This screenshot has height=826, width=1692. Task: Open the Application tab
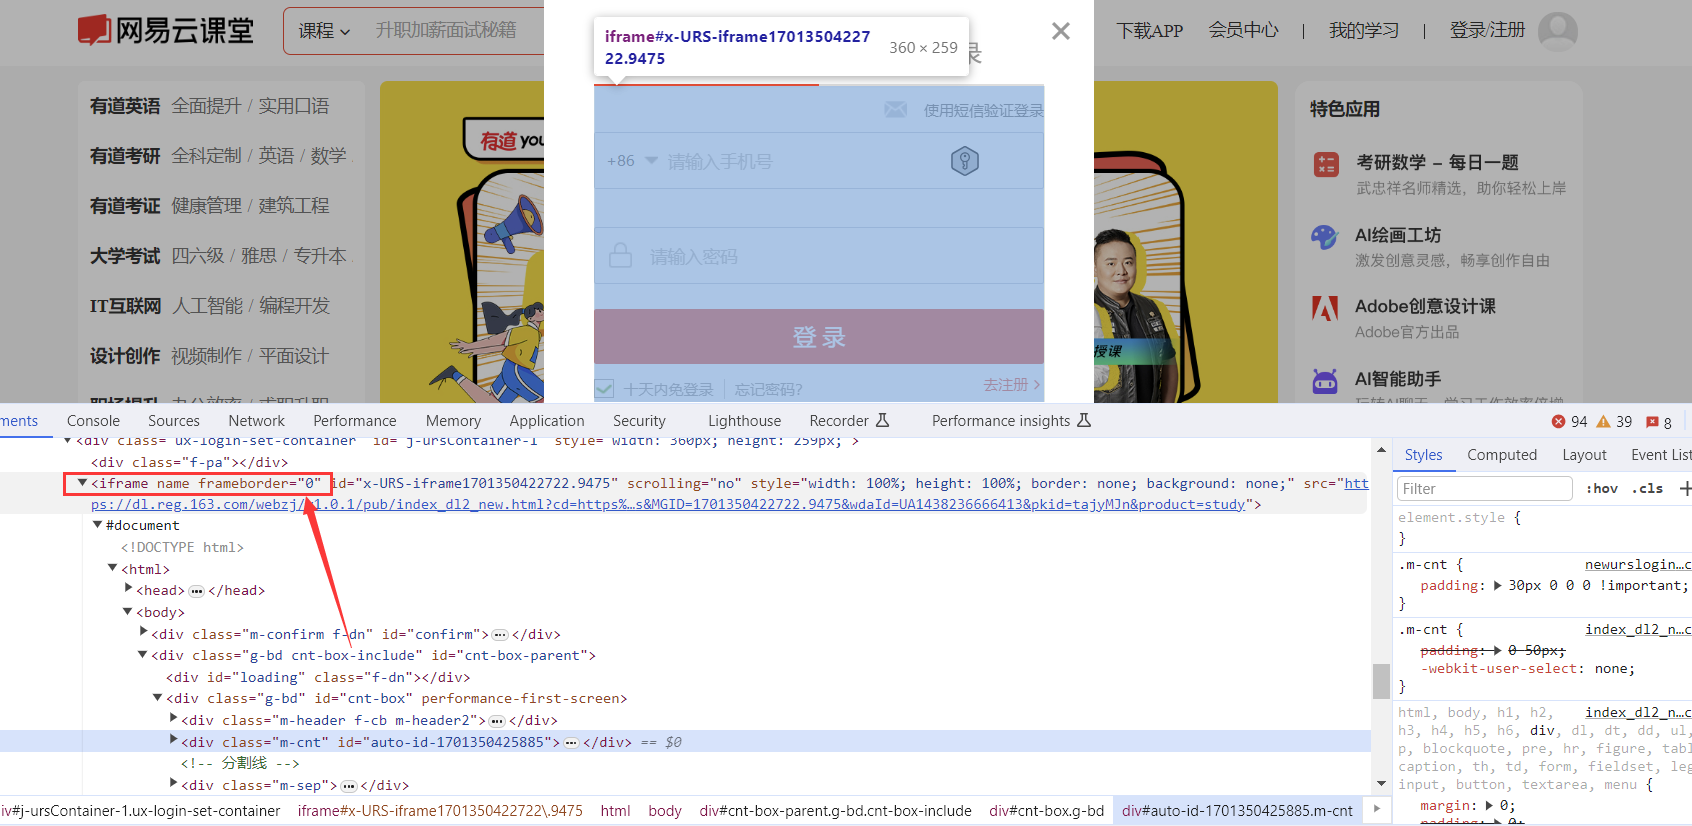tap(547, 421)
